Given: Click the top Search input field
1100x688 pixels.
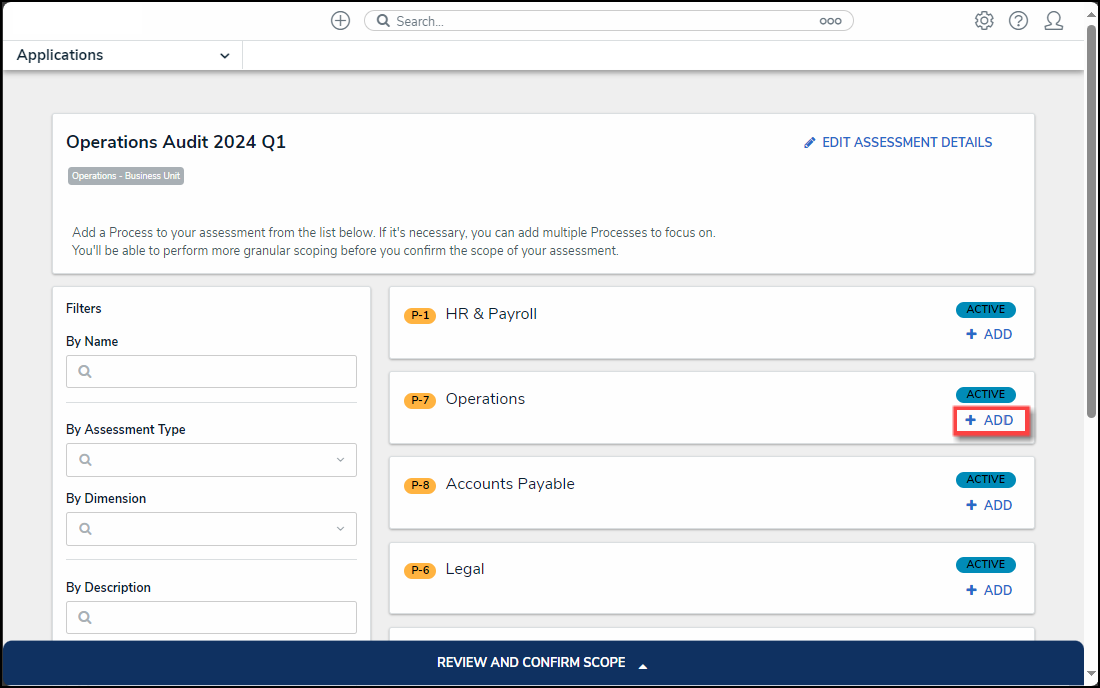Looking at the screenshot, I should [x=608, y=21].
